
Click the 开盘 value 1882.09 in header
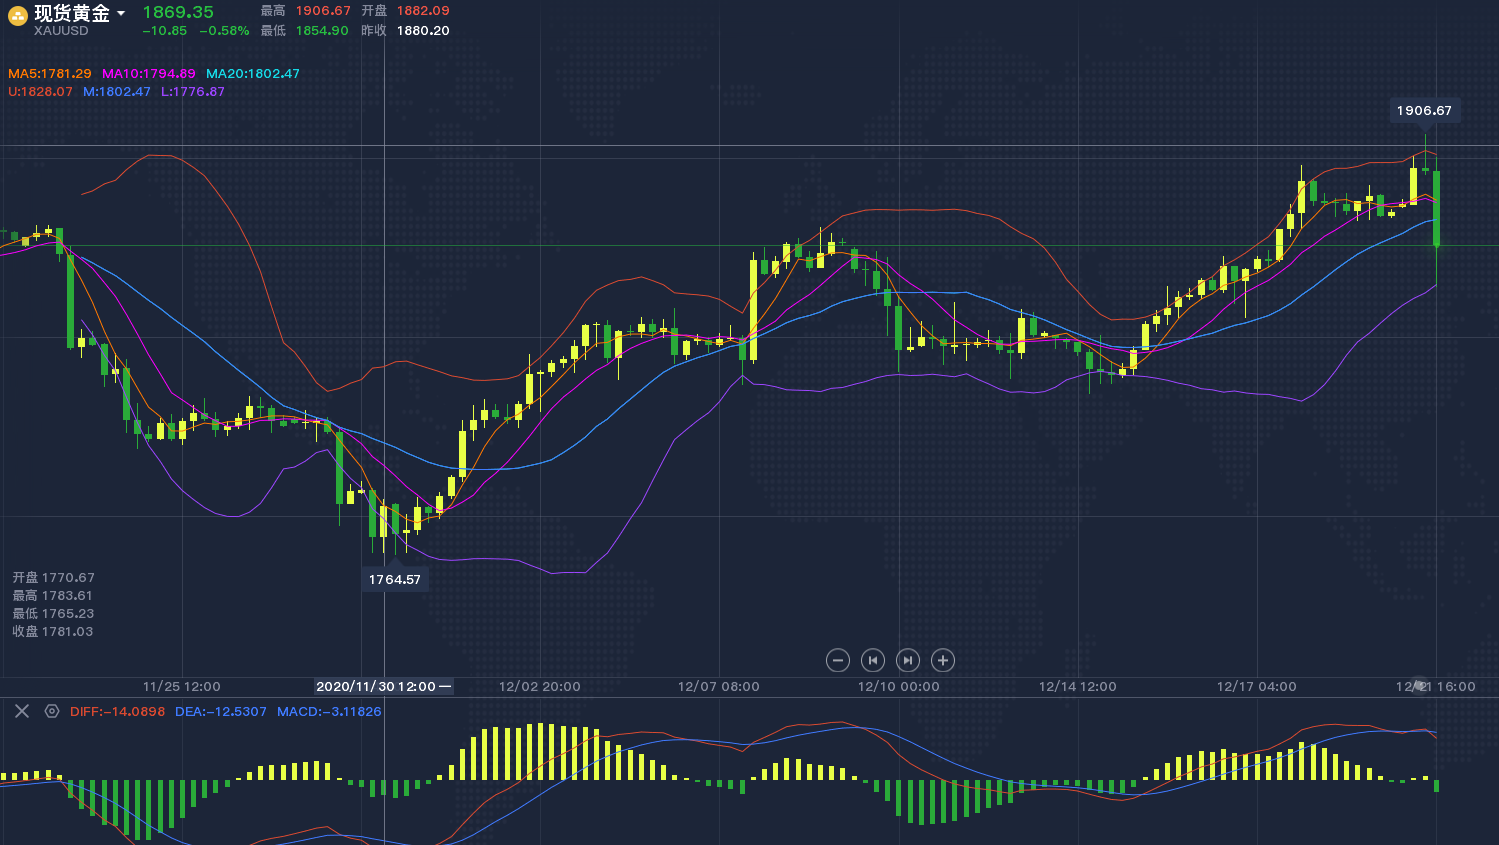[x=423, y=11]
